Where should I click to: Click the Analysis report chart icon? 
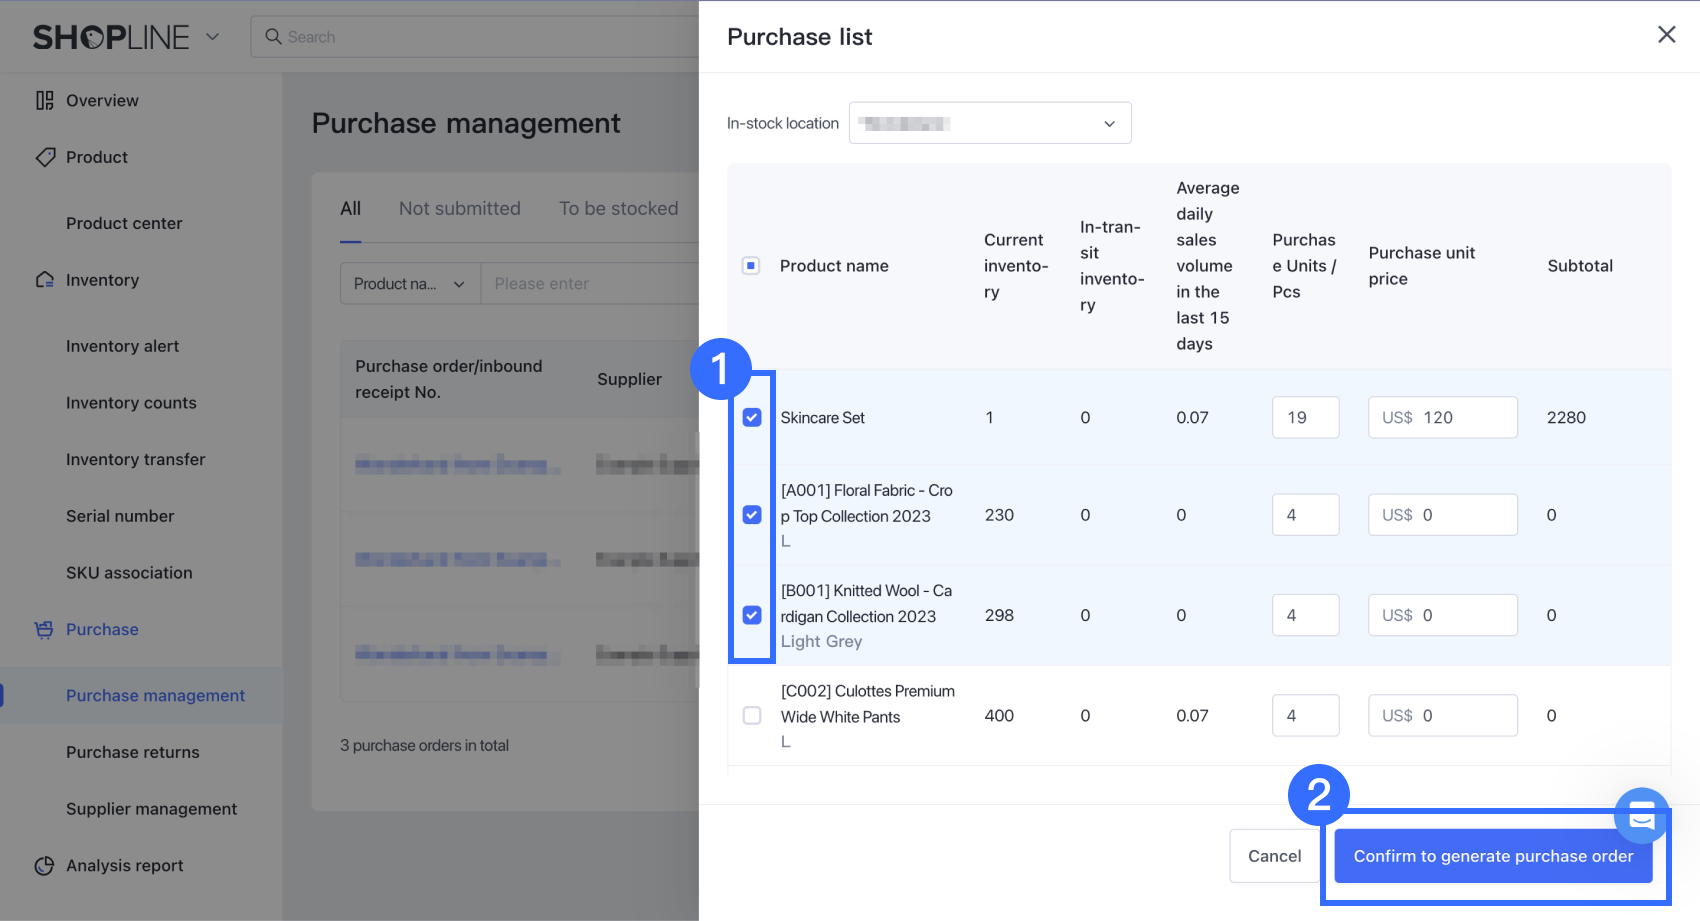[x=44, y=866]
